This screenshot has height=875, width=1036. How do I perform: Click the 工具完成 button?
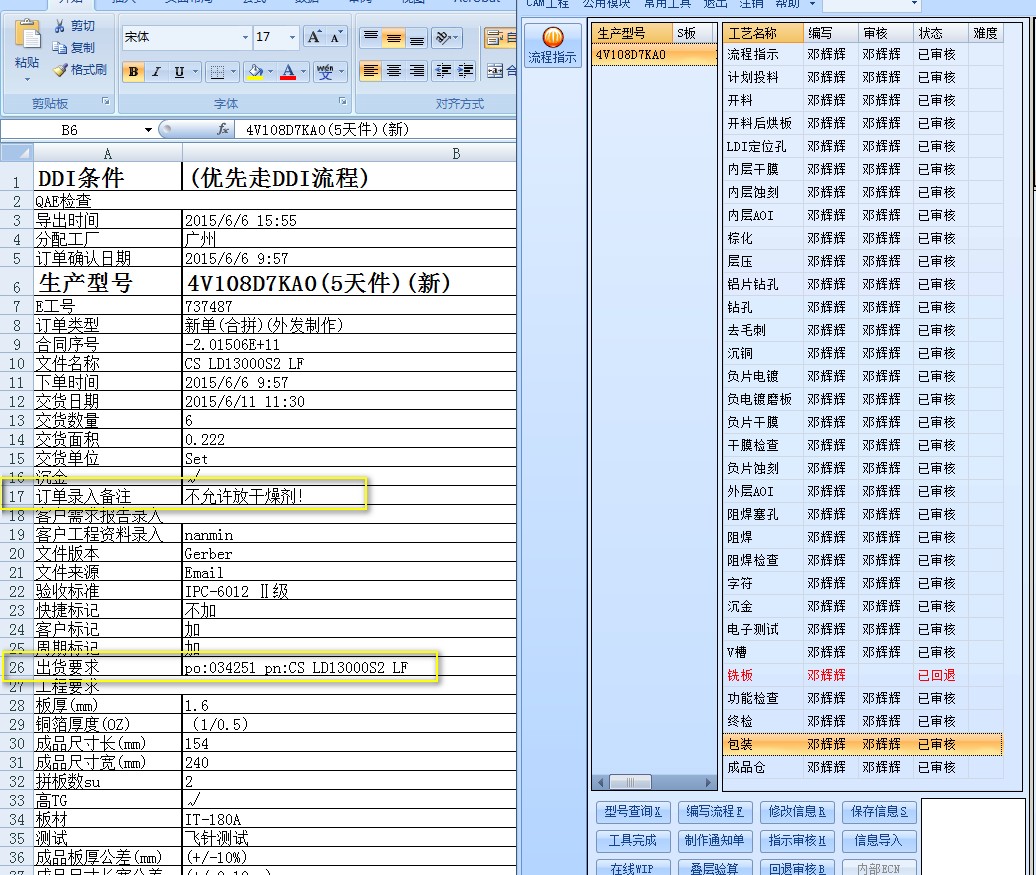(x=632, y=841)
